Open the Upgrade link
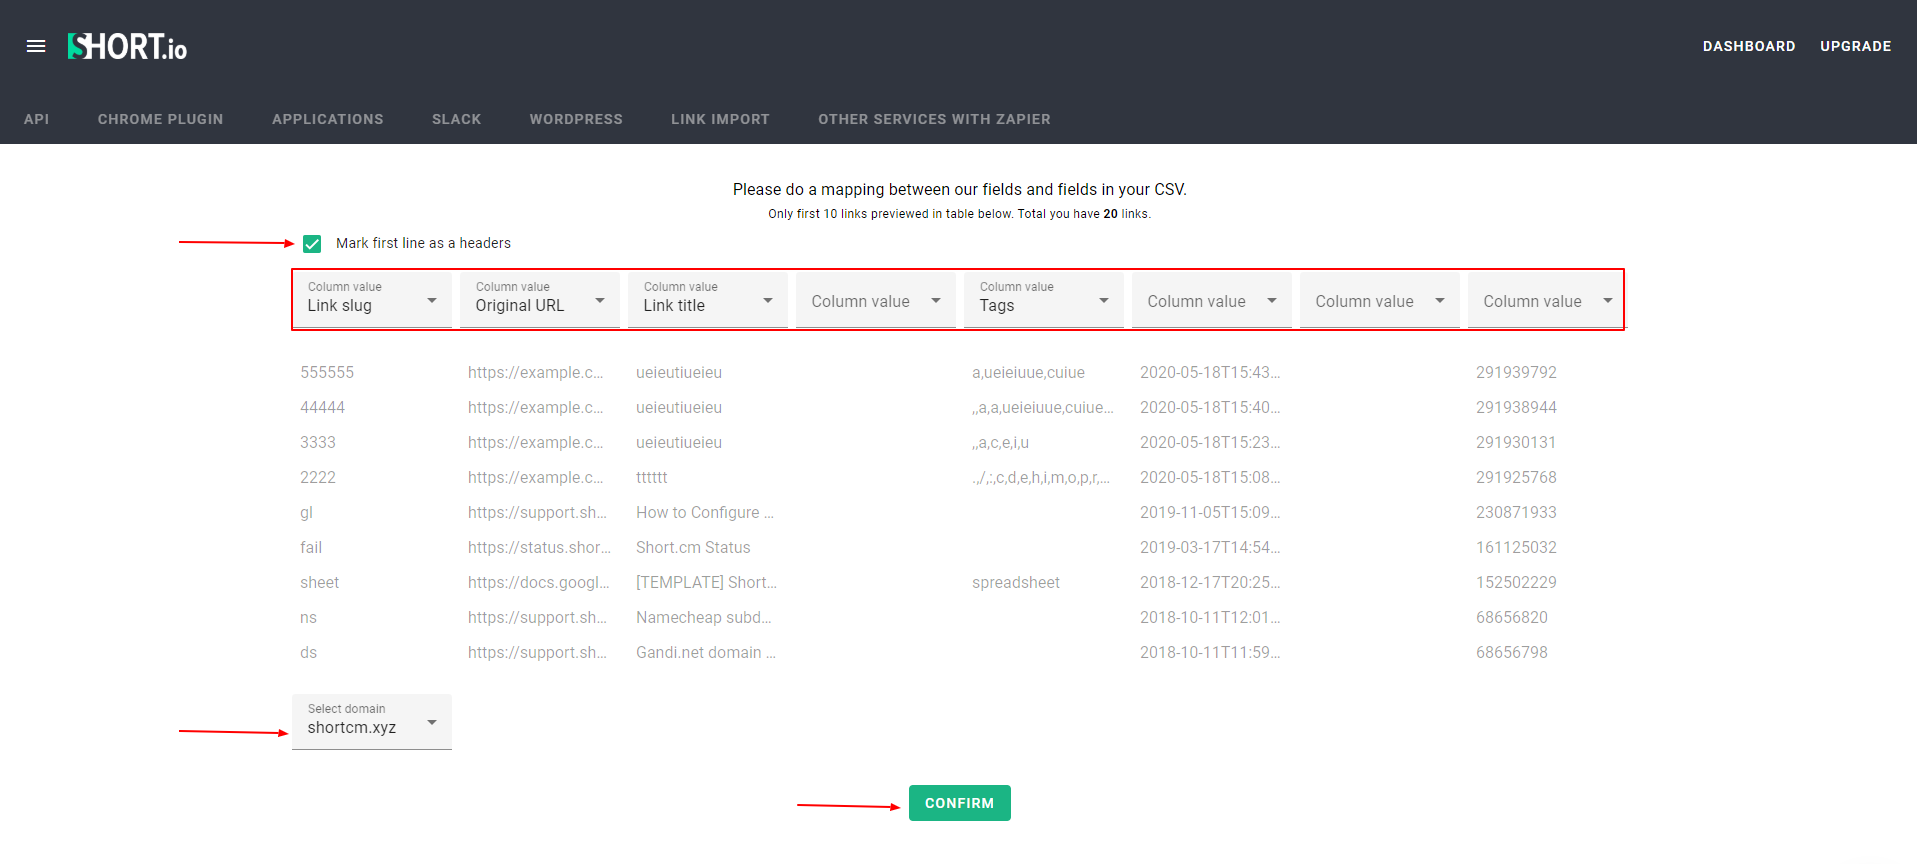The width and height of the screenshot is (1917, 864). tap(1856, 46)
